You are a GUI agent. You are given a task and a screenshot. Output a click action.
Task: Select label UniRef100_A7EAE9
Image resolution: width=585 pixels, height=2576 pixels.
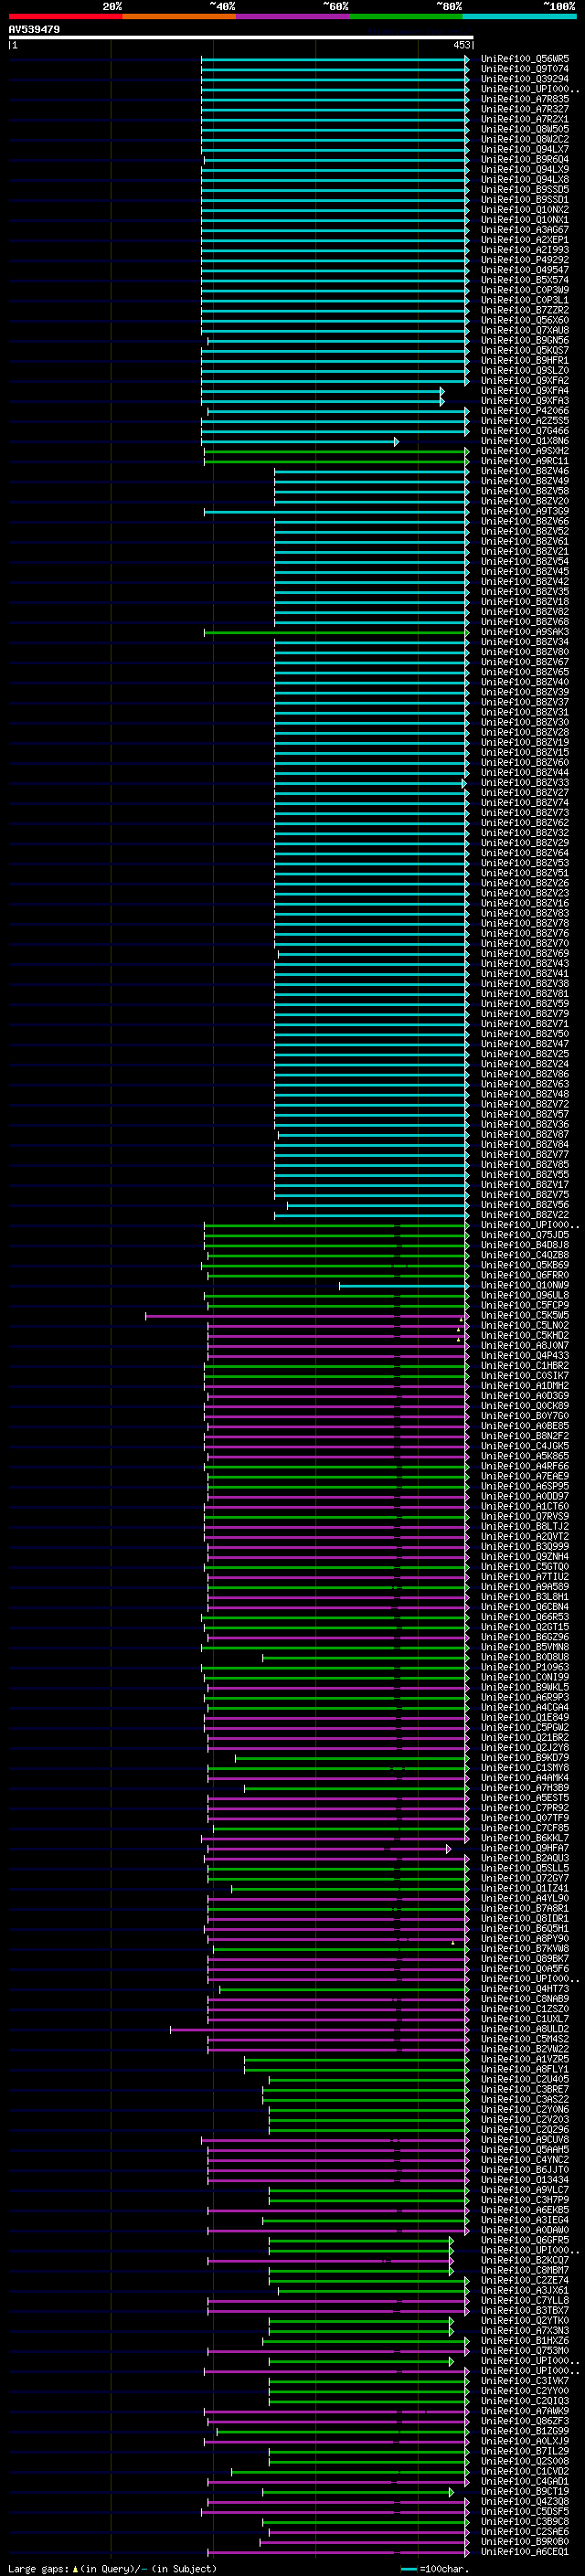pos(525,1476)
